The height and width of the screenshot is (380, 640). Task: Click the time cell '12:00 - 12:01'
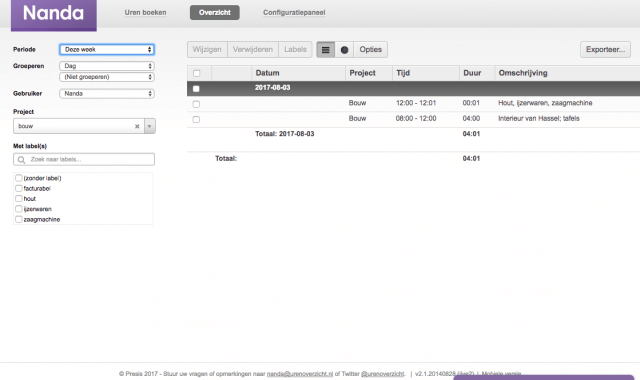[416, 103]
